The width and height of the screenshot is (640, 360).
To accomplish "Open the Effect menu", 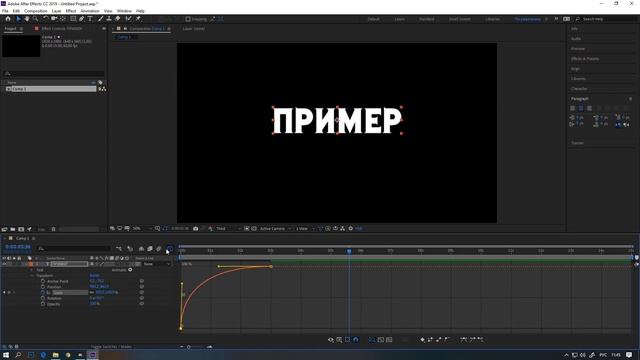I will (x=71, y=11).
